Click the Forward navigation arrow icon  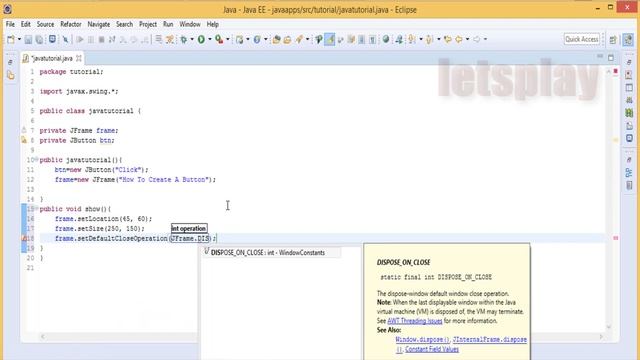[x=476, y=40]
